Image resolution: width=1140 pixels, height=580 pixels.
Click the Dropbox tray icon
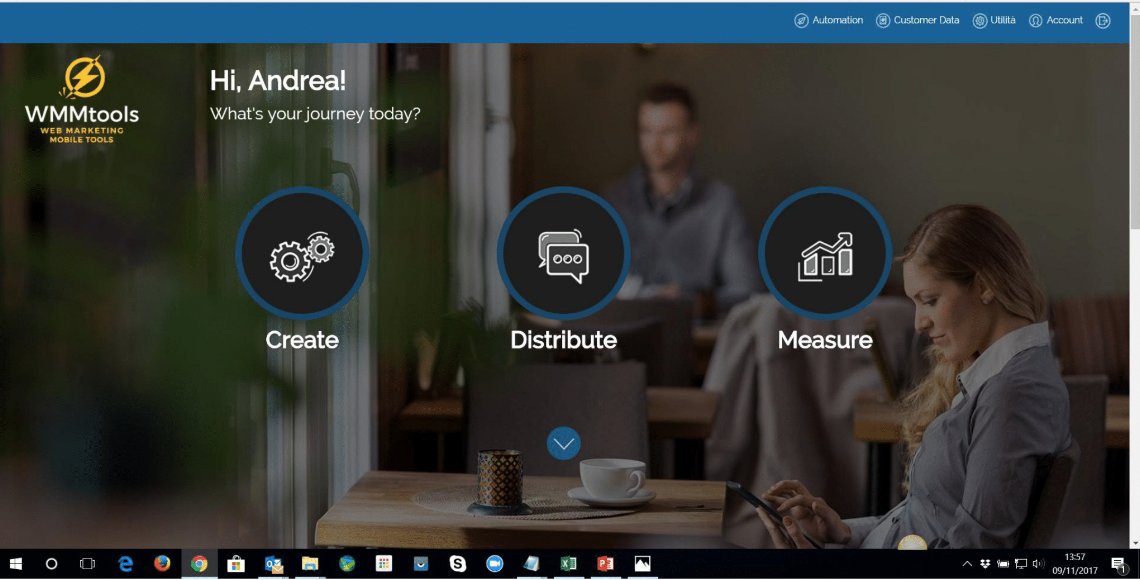click(985, 564)
